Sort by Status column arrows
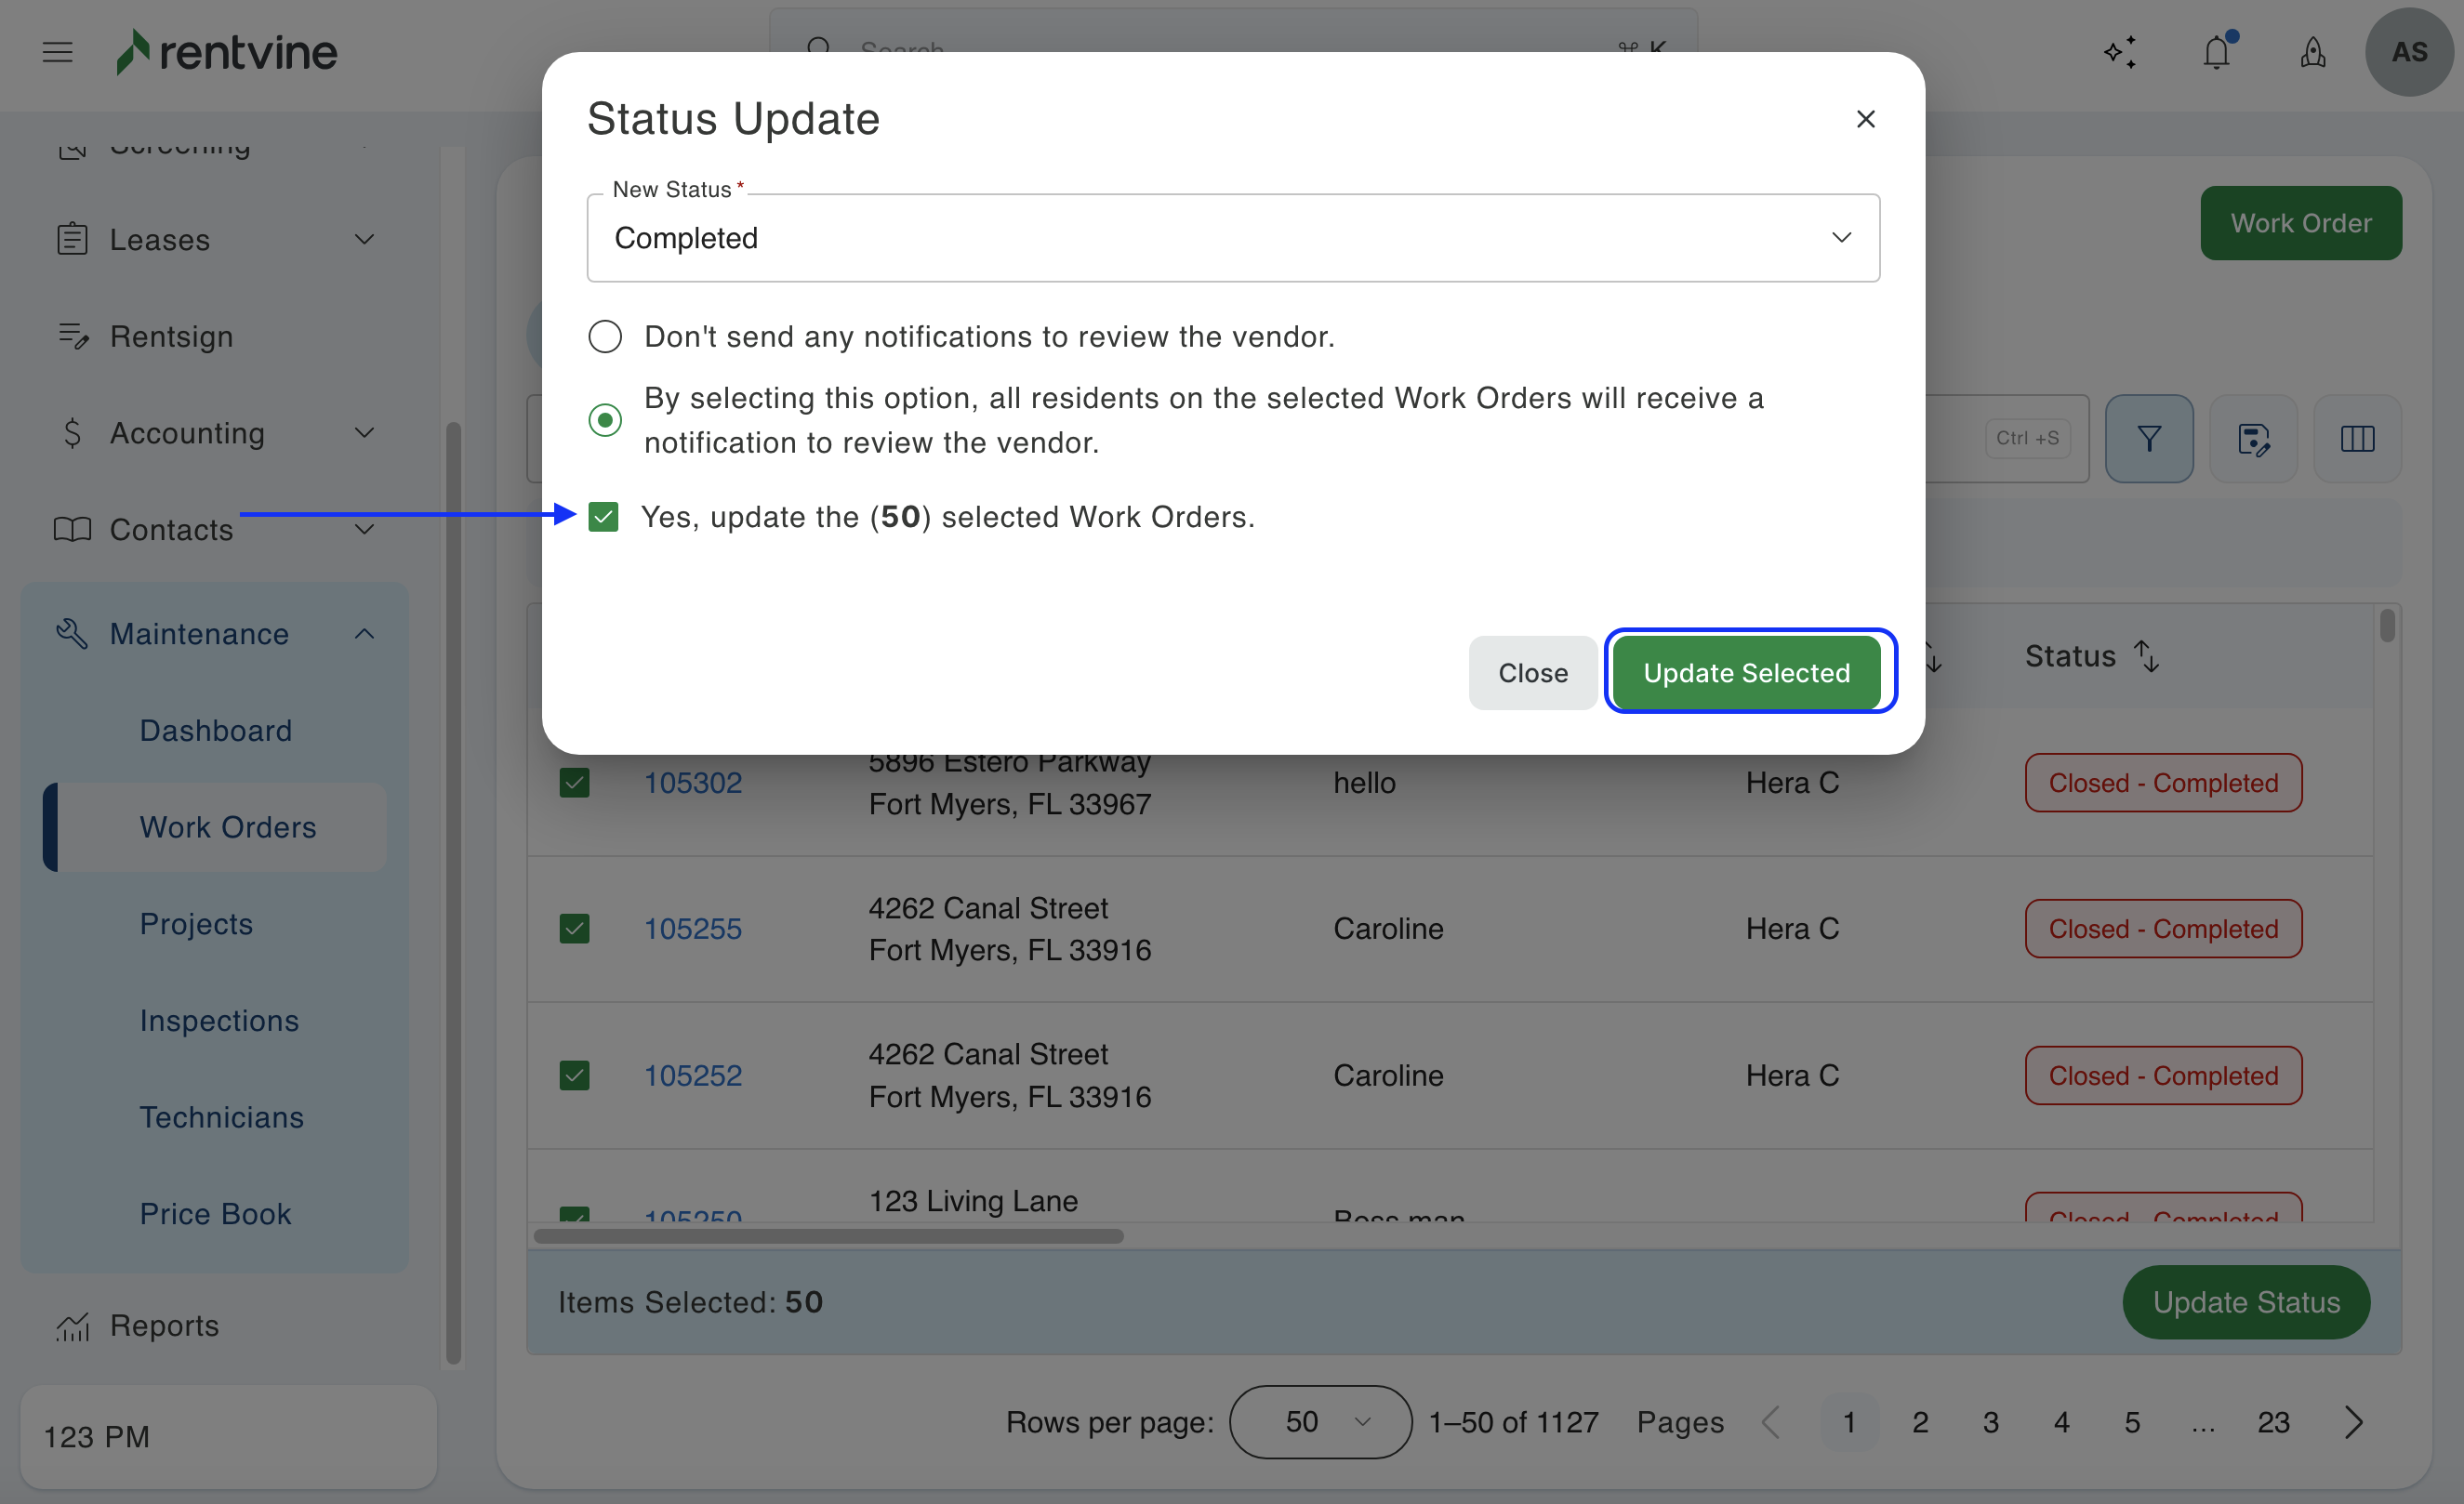Viewport: 2464px width, 1504px height. coord(2146,656)
